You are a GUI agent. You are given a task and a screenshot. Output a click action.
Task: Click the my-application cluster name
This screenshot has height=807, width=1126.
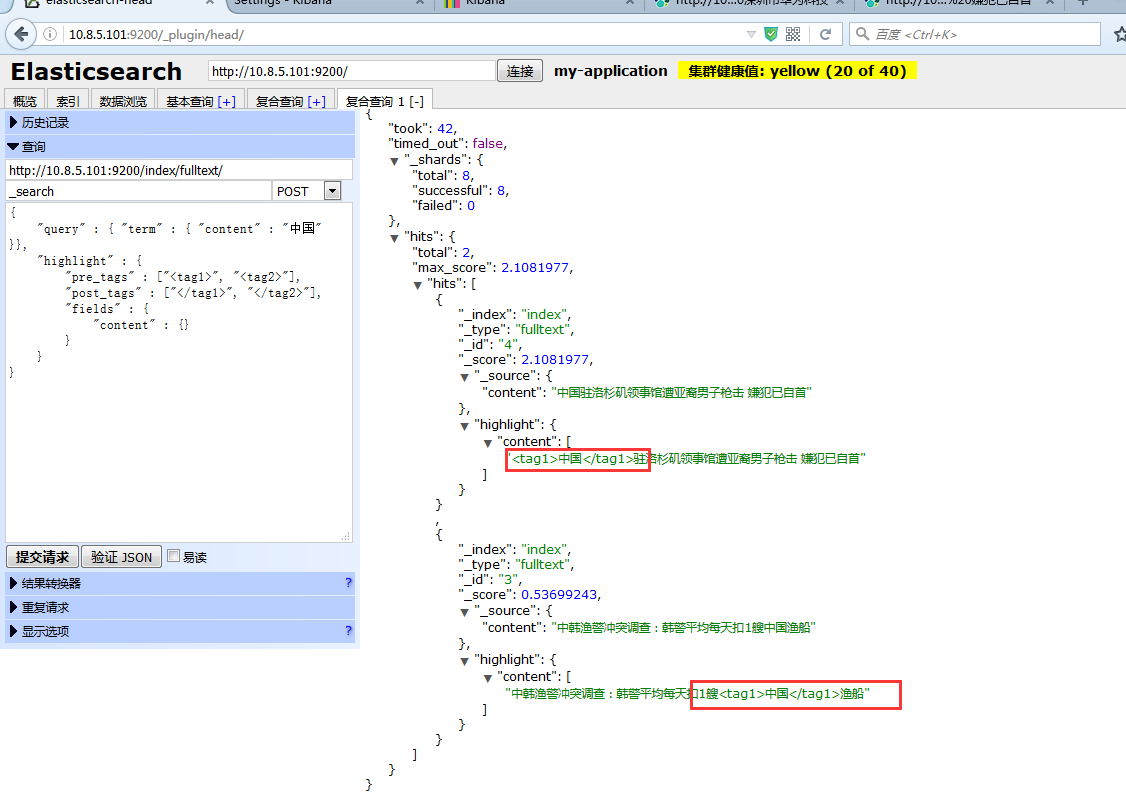tap(610, 70)
